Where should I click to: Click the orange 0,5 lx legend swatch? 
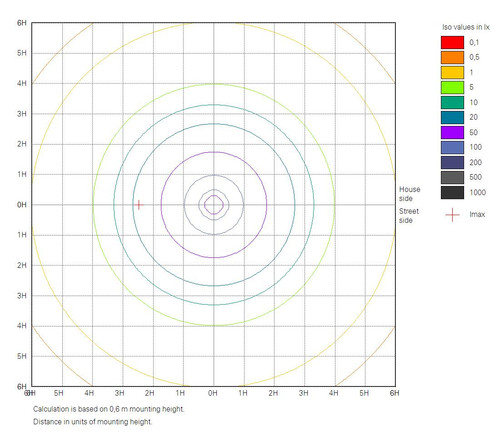coord(452,57)
